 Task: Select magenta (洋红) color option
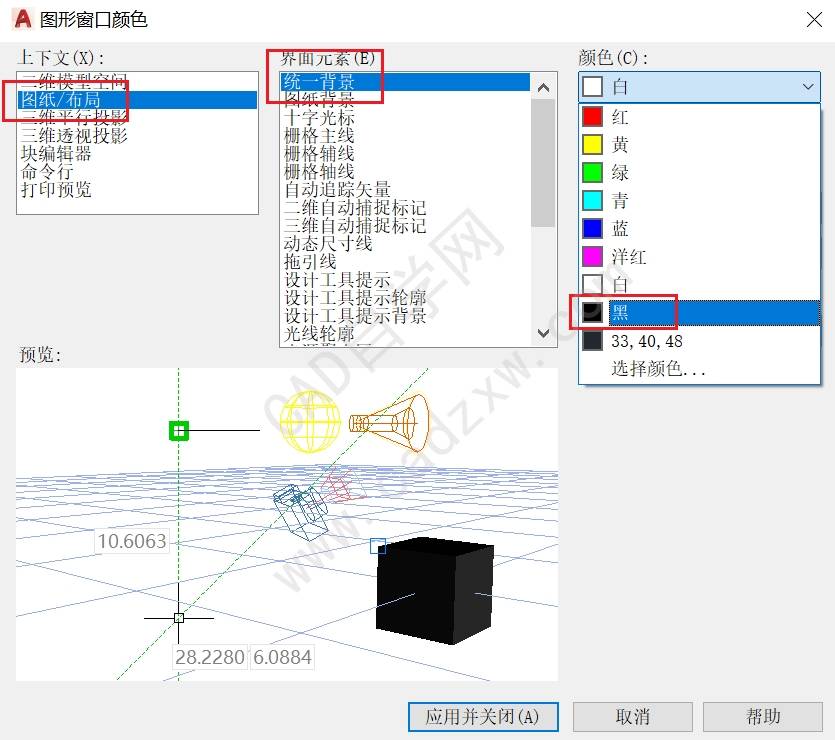click(630, 258)
